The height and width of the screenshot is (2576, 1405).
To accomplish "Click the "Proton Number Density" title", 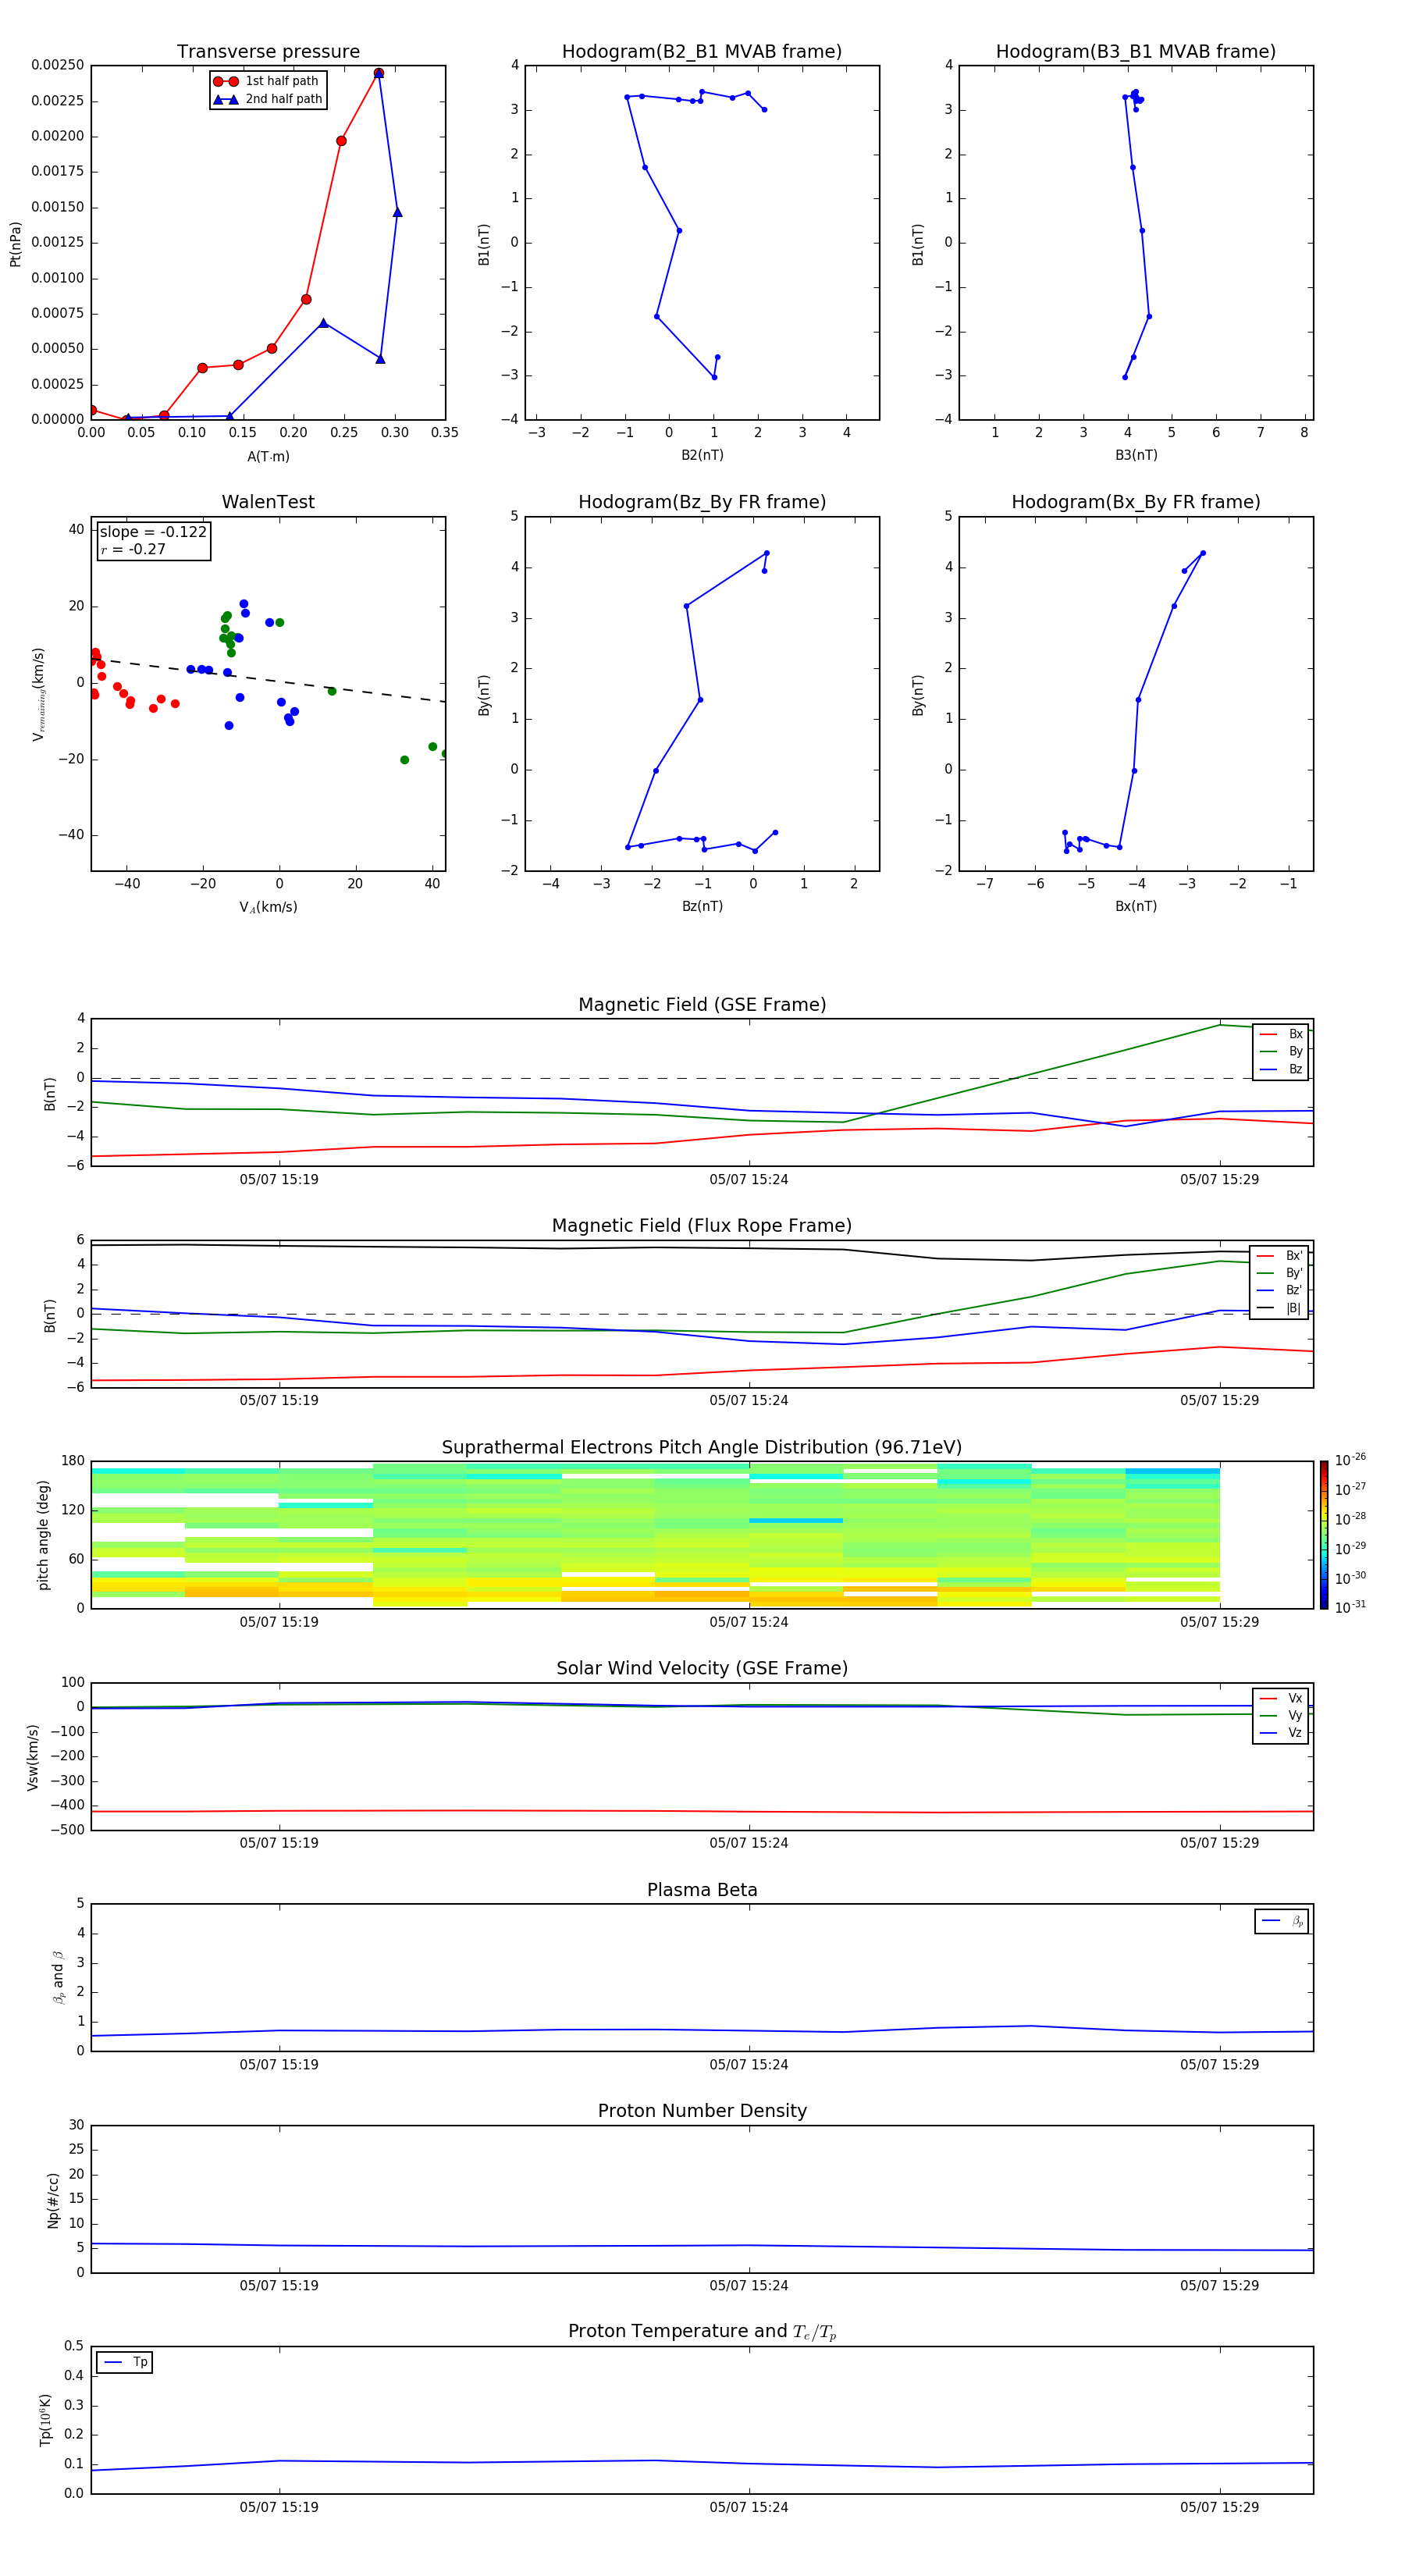I will 701,2111.
